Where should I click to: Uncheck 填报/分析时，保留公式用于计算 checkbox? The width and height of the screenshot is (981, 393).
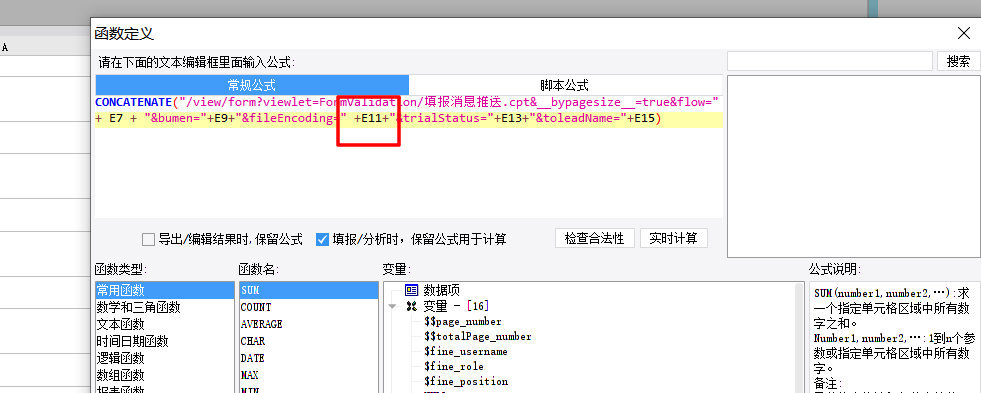click(322, 239)
